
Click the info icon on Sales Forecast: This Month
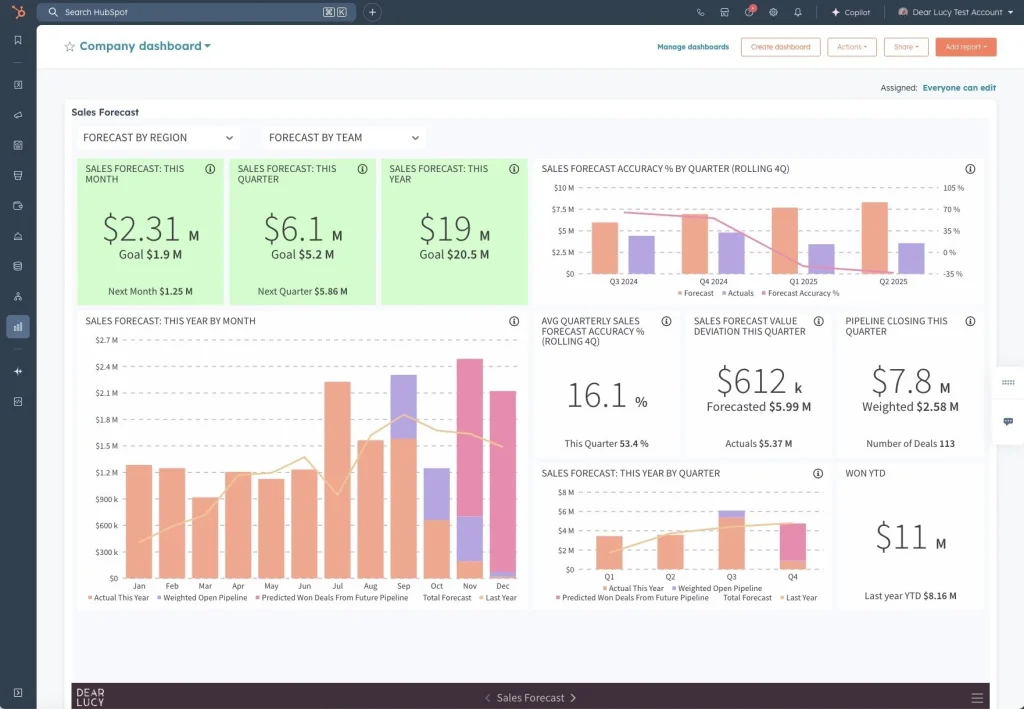tap(209, 169)
